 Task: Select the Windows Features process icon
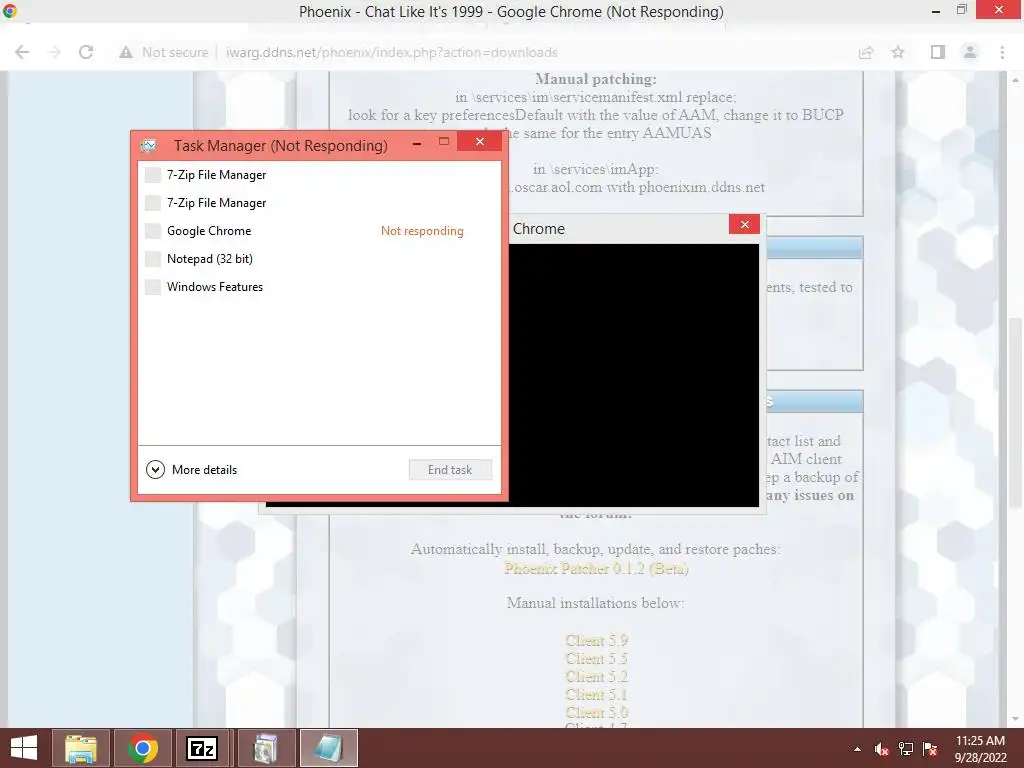[153, 287]
